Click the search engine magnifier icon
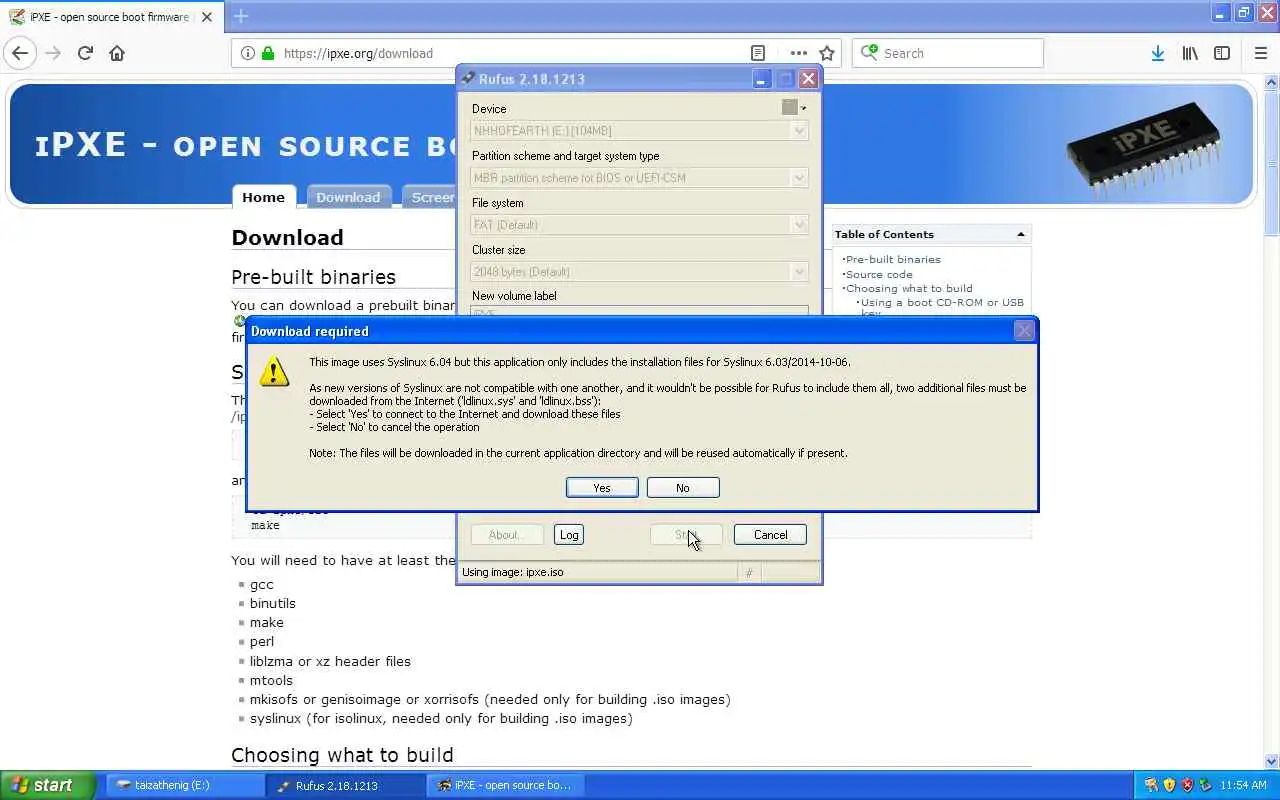The image size is (1280, 800). click(869, 53)
